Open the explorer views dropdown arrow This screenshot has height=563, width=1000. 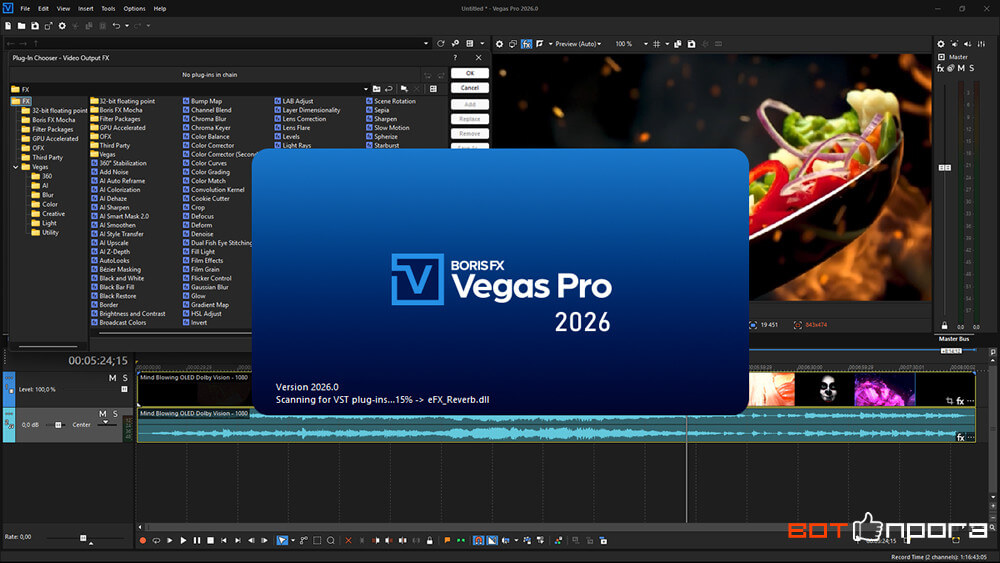pos(482,44)
